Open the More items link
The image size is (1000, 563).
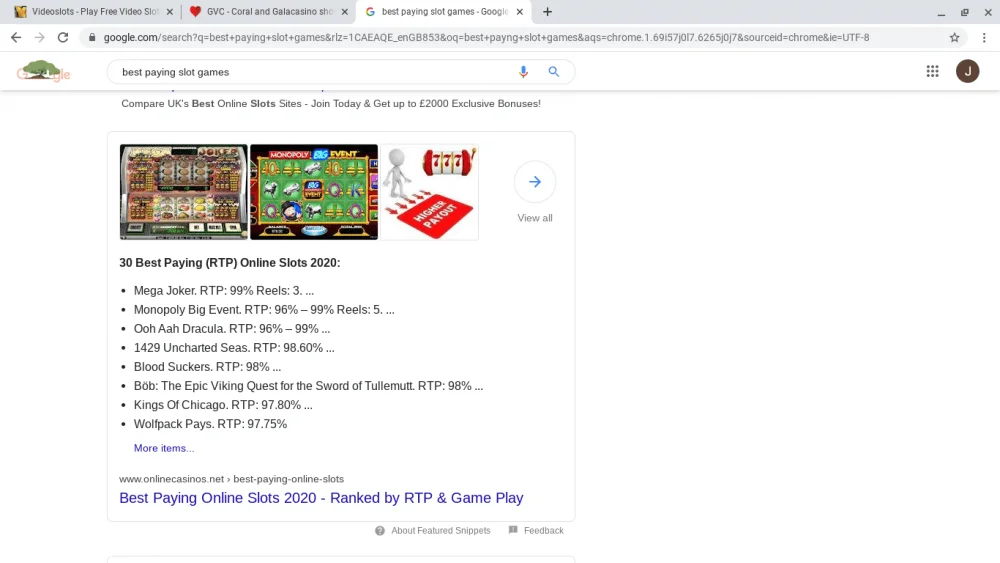pos(164,448)
